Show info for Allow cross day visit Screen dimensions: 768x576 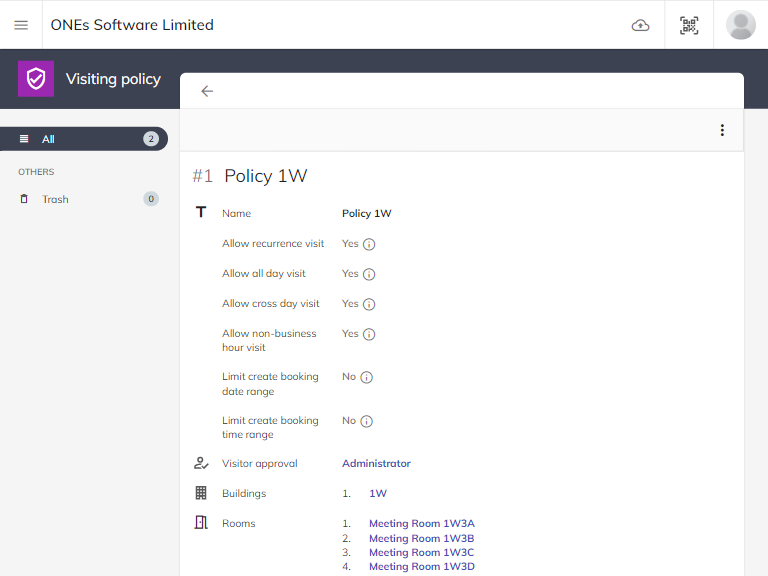369,304
